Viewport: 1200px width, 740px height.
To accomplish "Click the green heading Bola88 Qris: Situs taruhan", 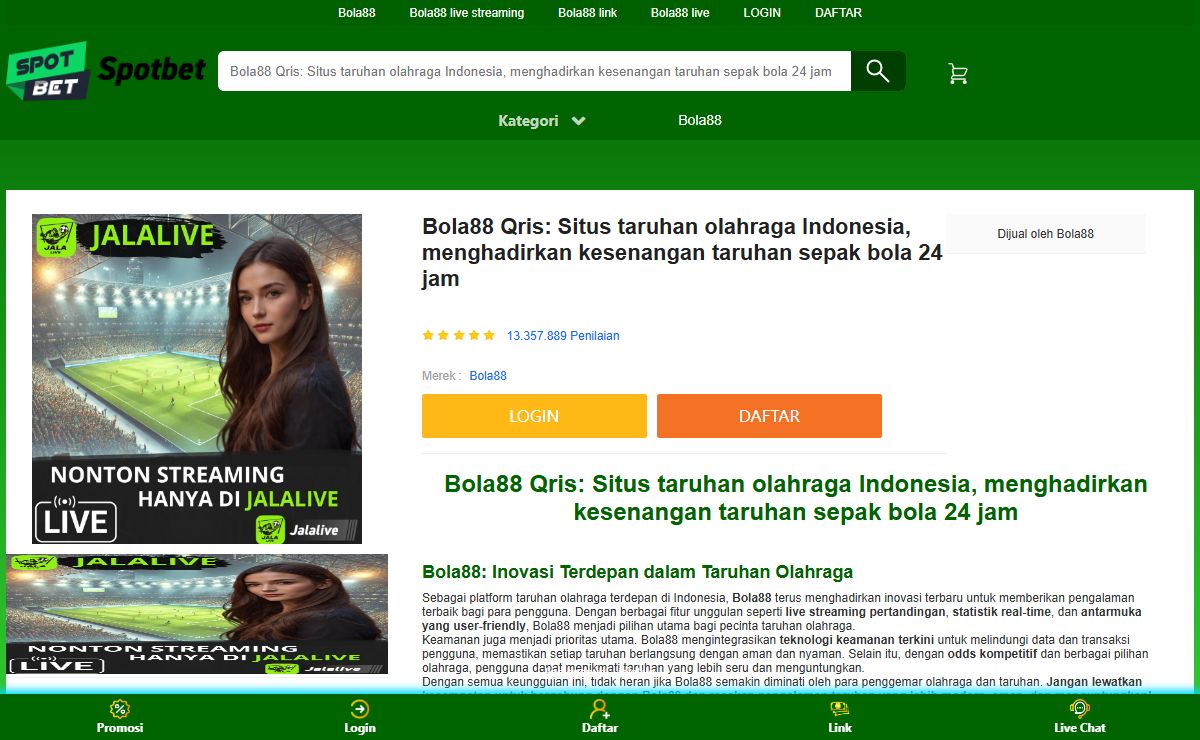I will (x=796, y=498).
